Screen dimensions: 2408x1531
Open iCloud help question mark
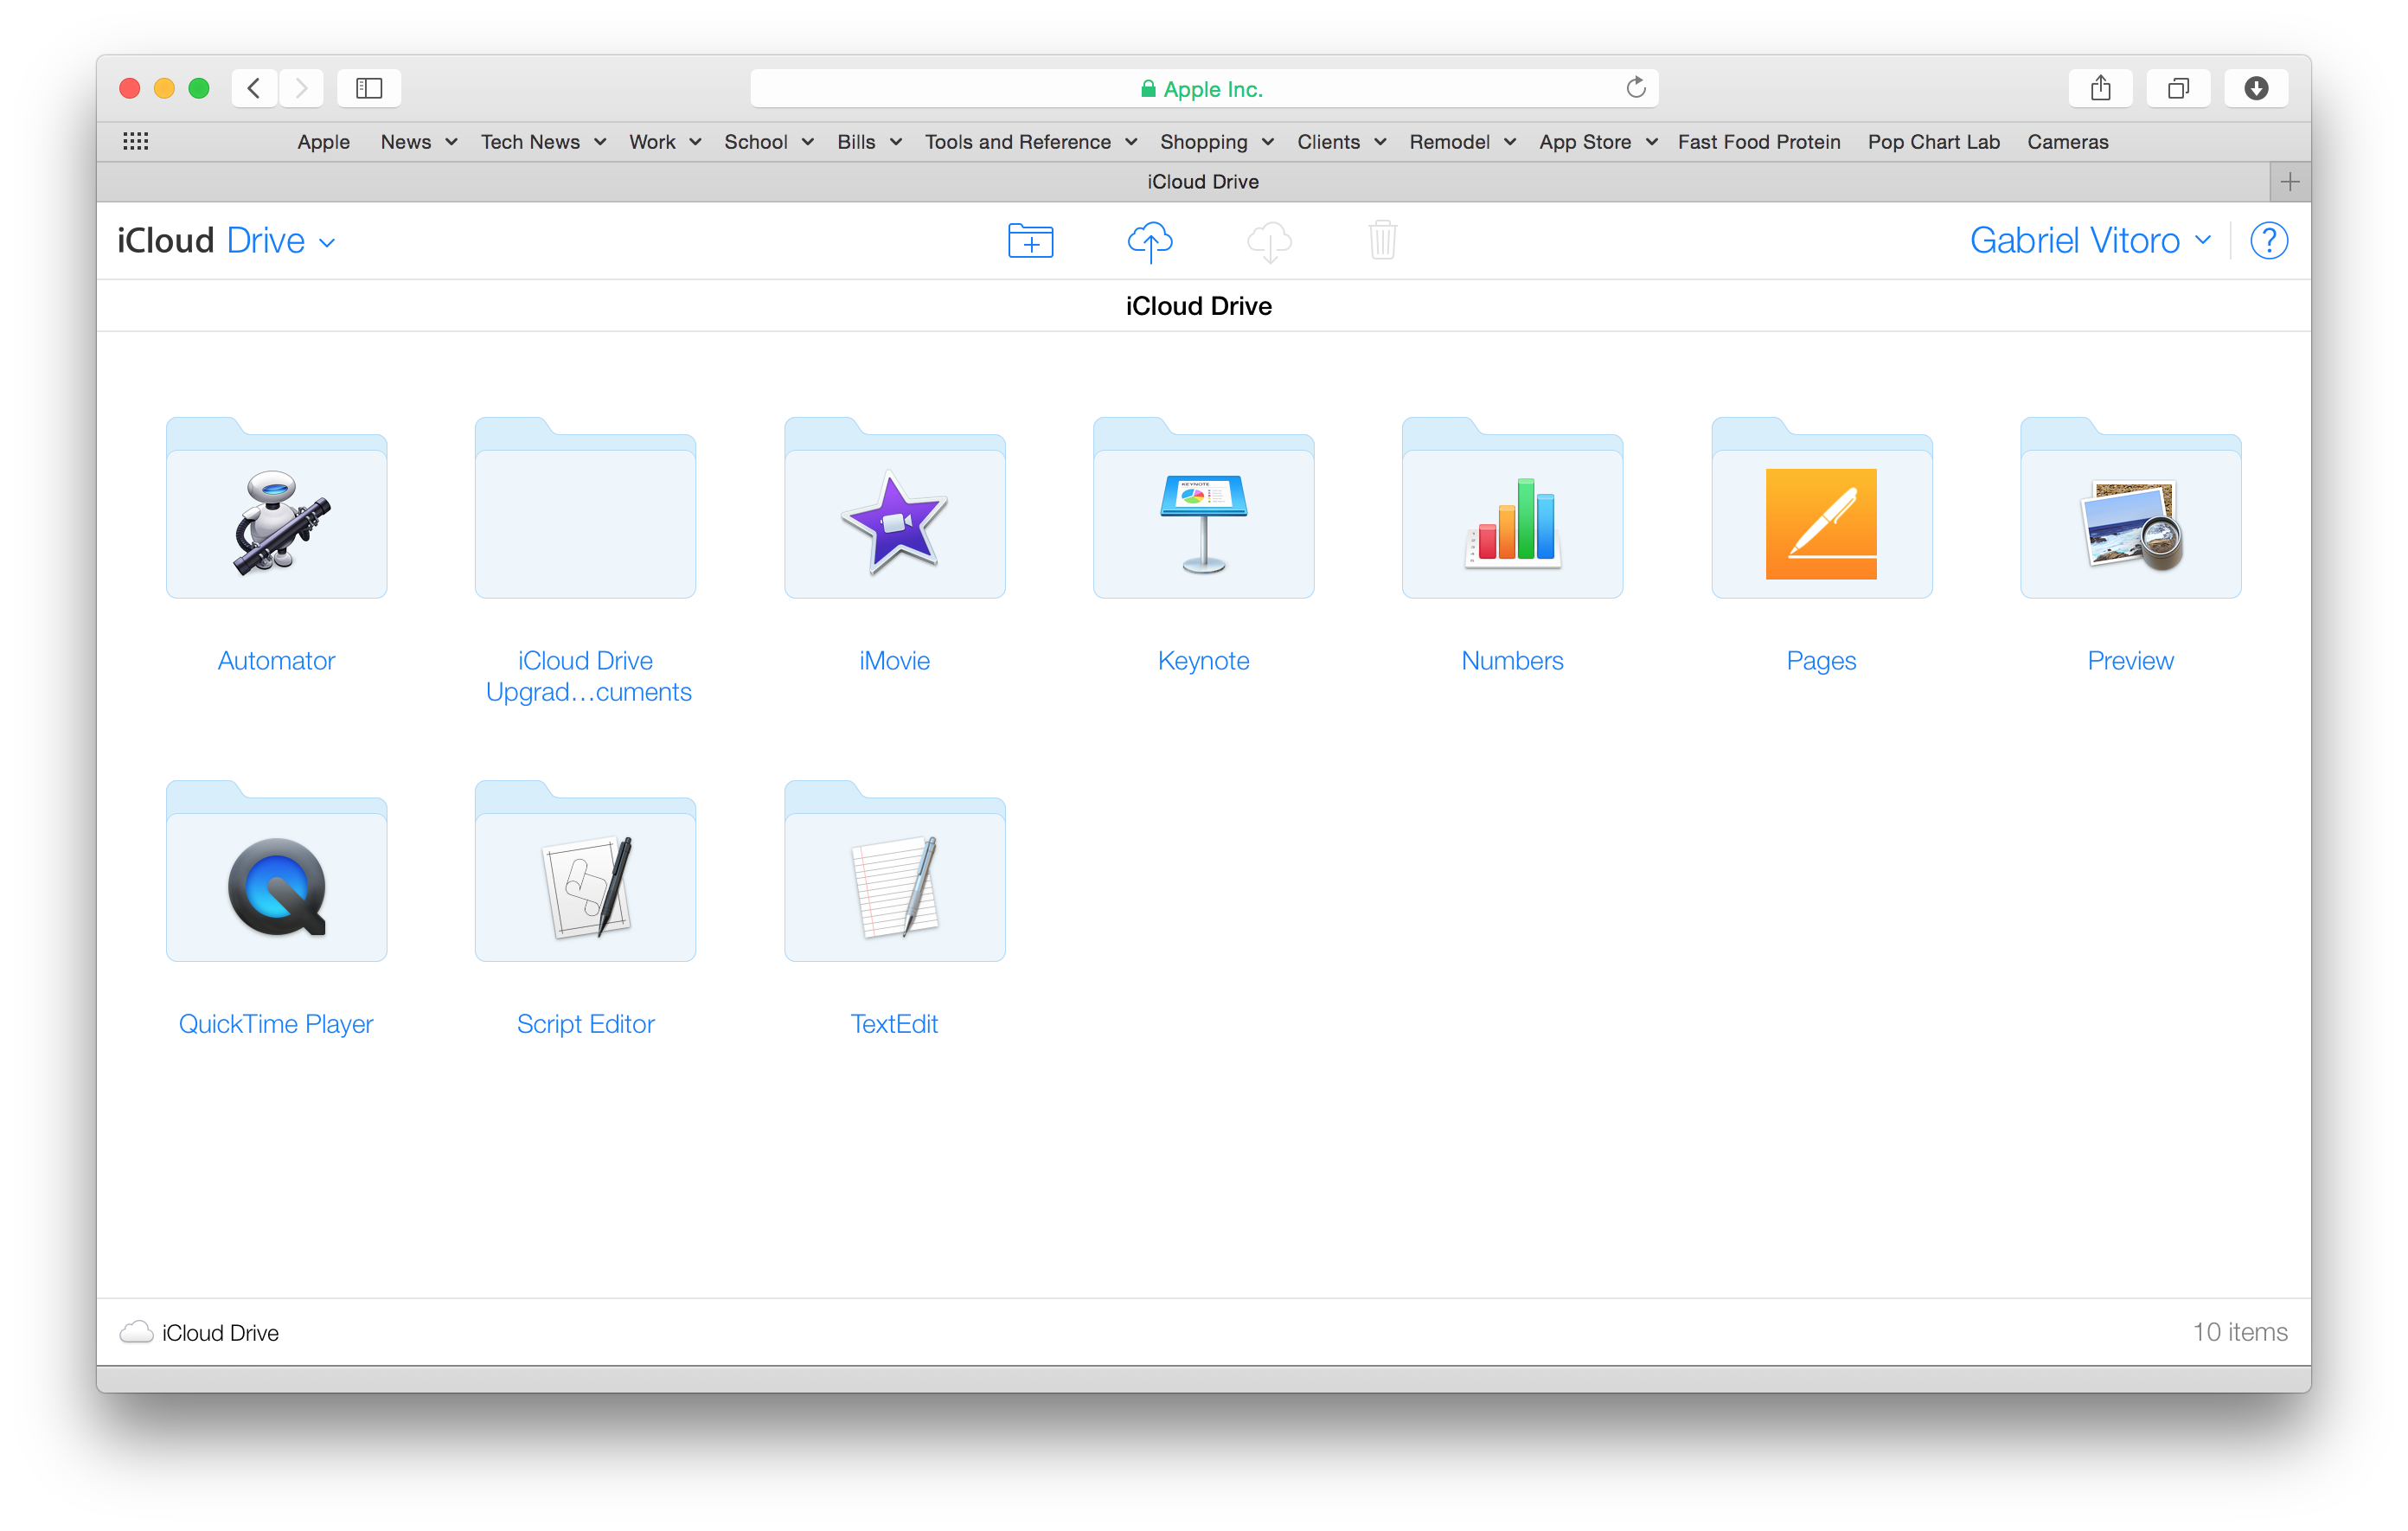2268,241
